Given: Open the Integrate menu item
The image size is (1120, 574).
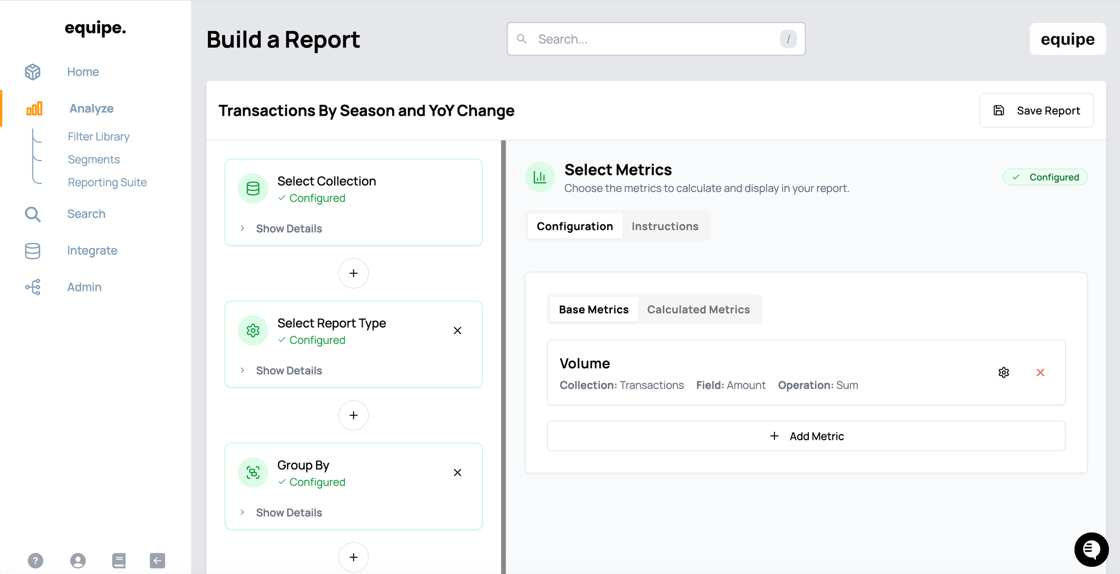Looking at the screenshot, I should 92,251.
